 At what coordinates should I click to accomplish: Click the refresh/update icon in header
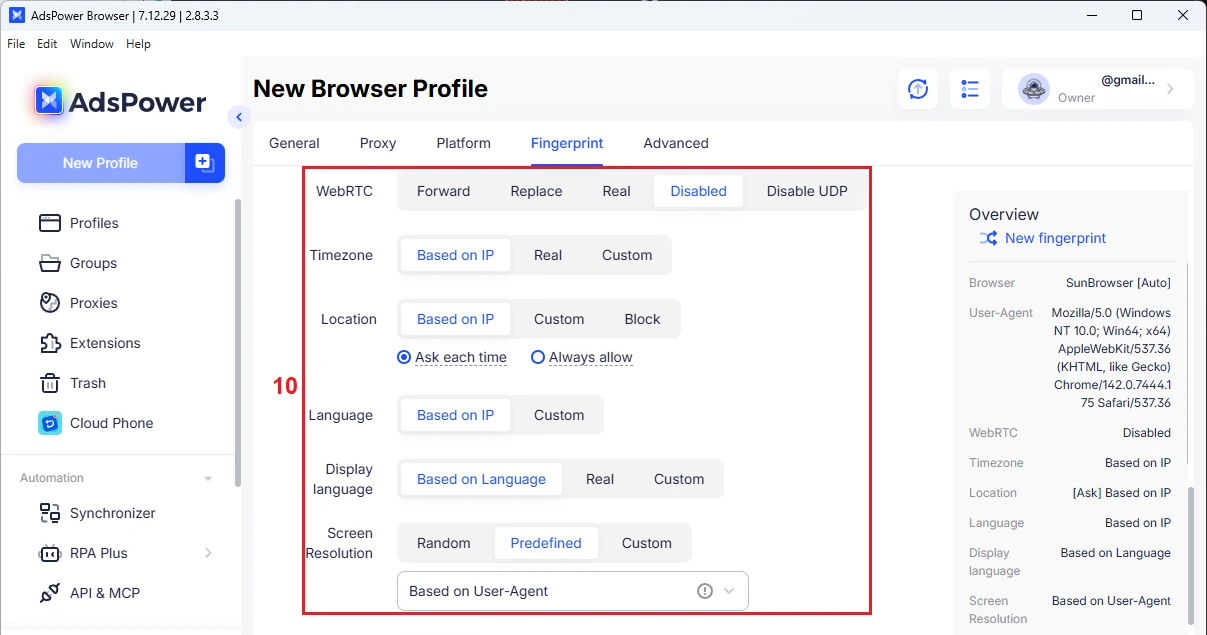(917, 89)
